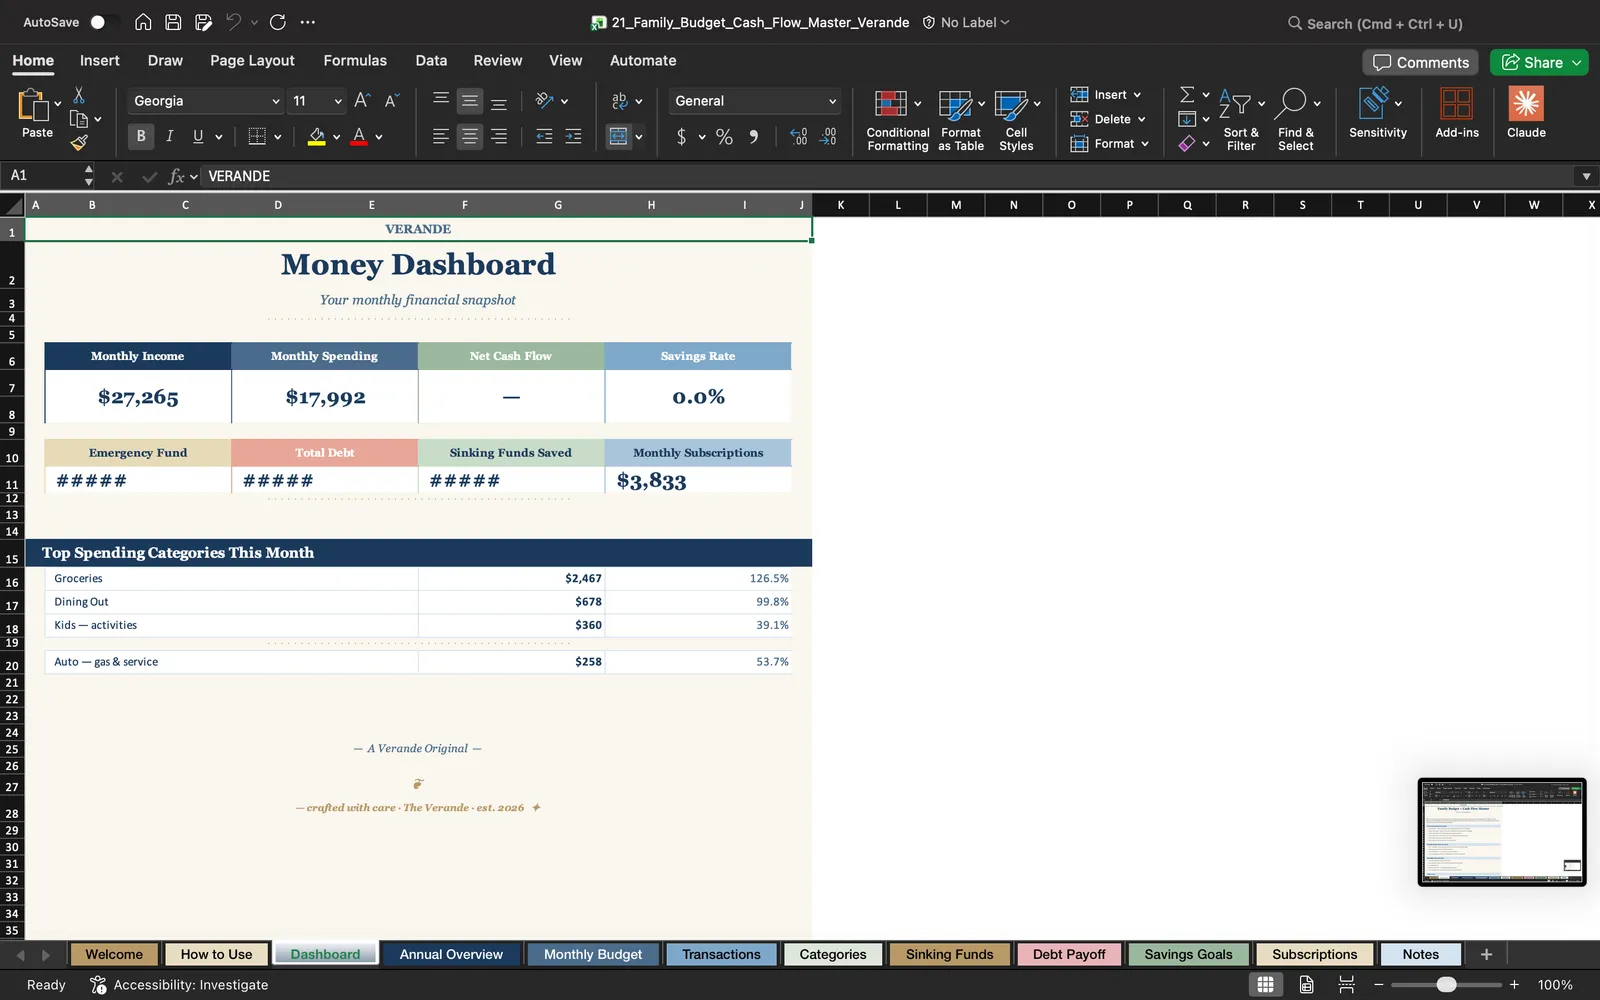Toggle Underline formatting

pyautogui.click(x=198, y=136)
